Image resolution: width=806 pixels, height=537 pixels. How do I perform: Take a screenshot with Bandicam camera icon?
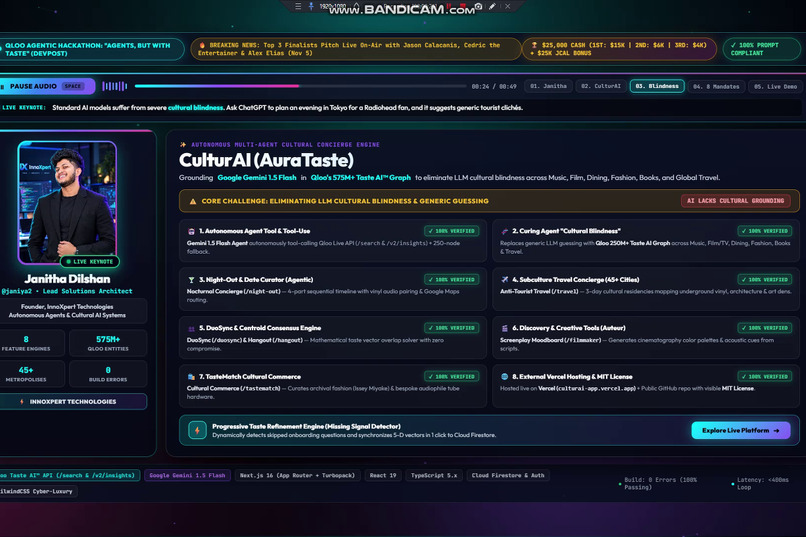pos(479,6)
